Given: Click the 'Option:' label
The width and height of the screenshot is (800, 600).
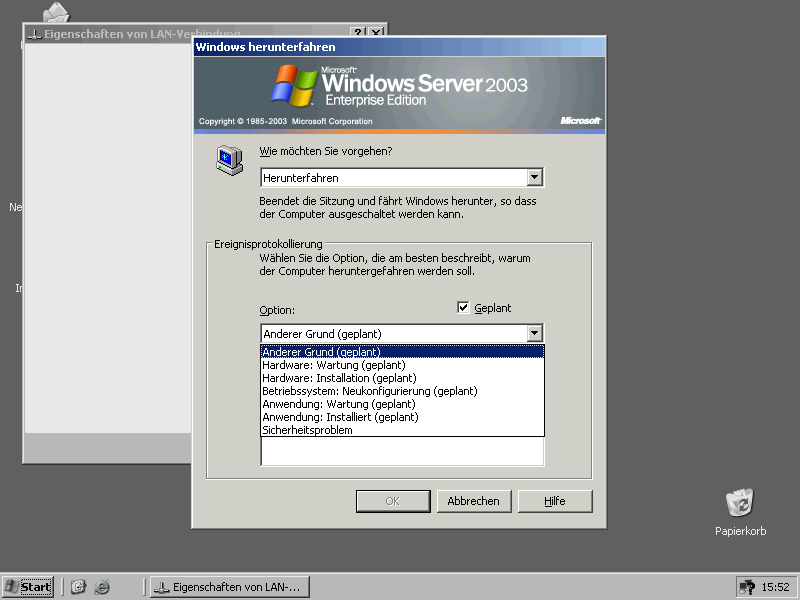Looking at the screenshot, I should 277,310.
